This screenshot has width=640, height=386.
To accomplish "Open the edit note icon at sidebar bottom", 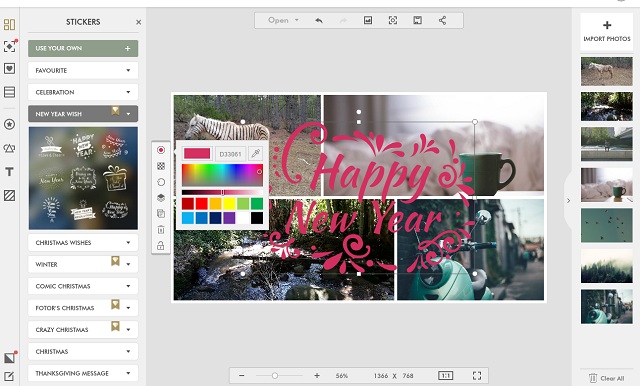I will (x=9, y=376).
